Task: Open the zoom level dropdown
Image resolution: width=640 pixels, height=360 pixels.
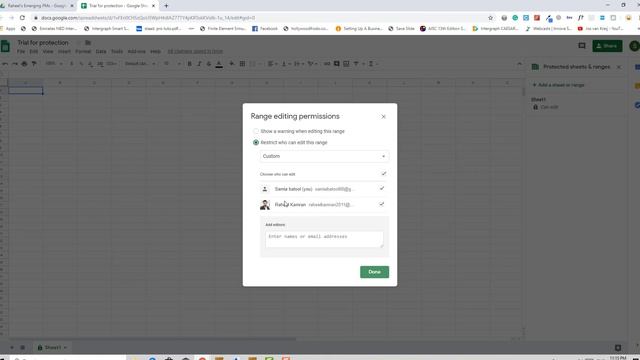Action: pyautogui.click(x=54, y=64)
